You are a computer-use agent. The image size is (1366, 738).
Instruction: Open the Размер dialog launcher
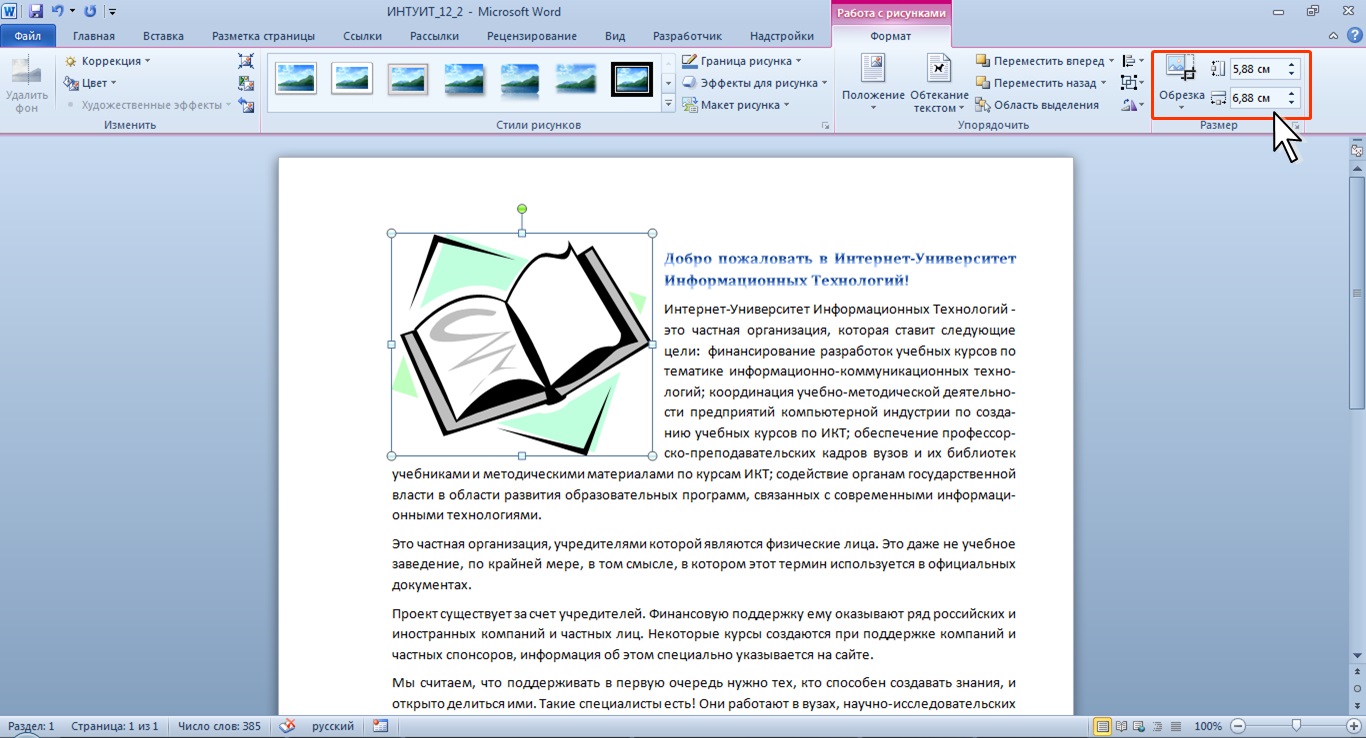[x=1296, y=126]
